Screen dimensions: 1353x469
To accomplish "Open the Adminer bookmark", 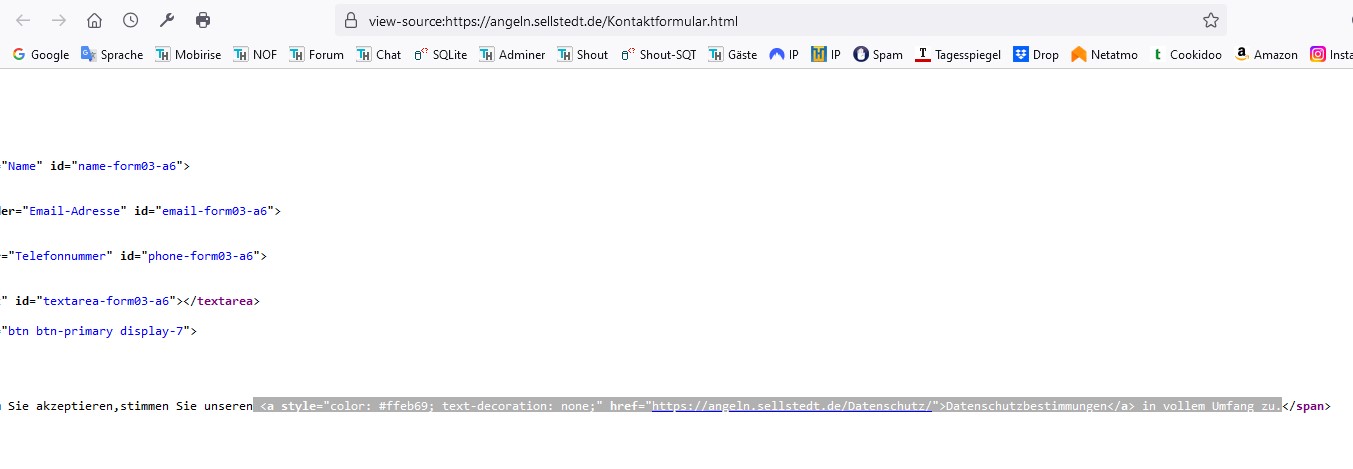I will click(x=512, y=55).
